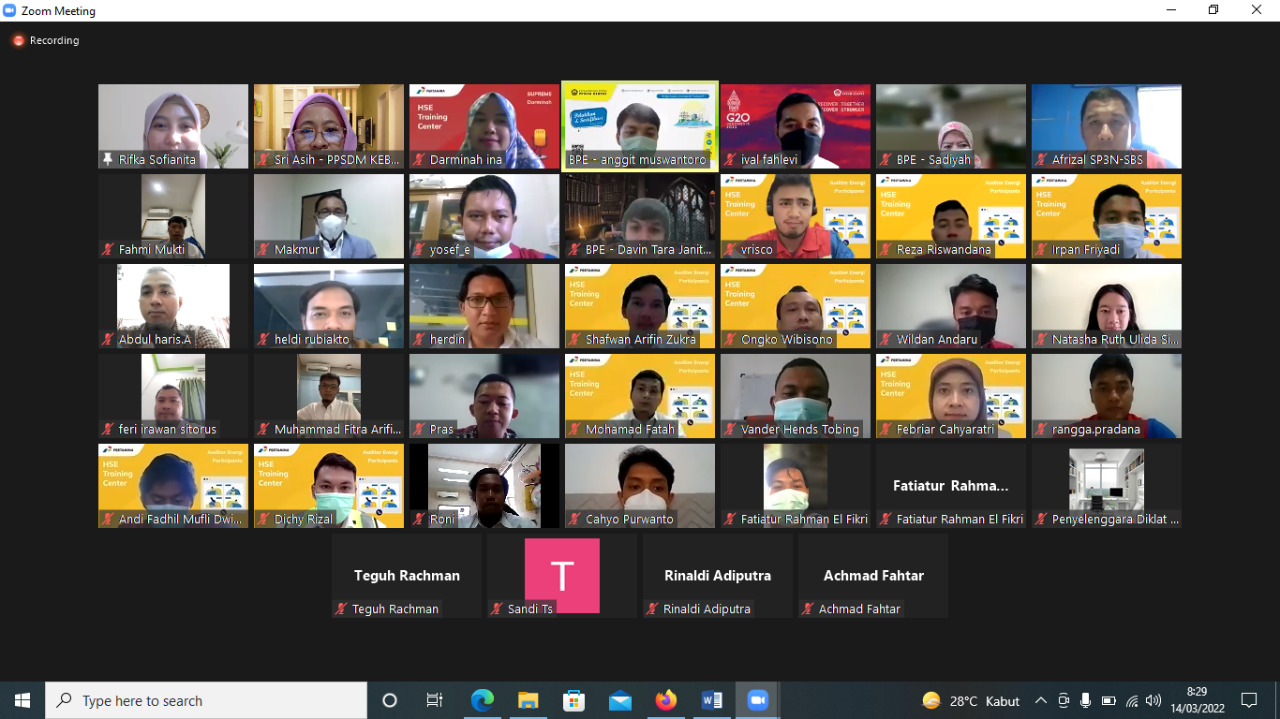Open the Windows Start menu
This screenshot has height=719, width=1280.
click(x=22, y=701)
